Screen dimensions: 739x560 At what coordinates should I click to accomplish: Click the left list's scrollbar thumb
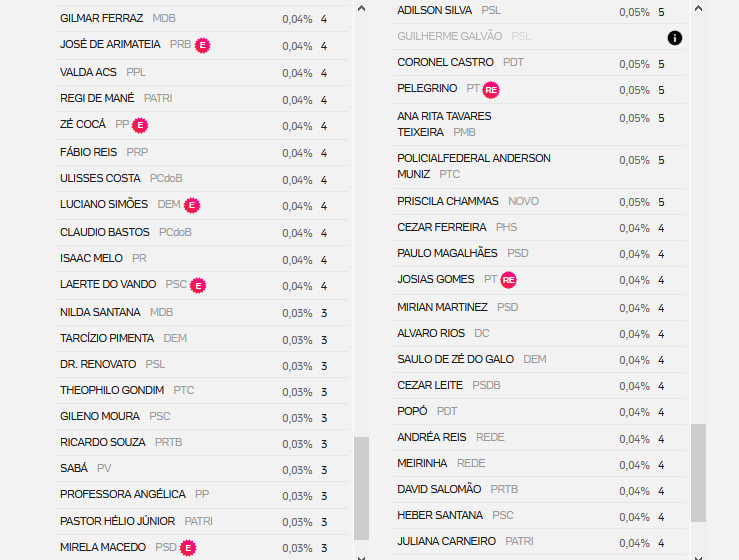pos(361,488)
